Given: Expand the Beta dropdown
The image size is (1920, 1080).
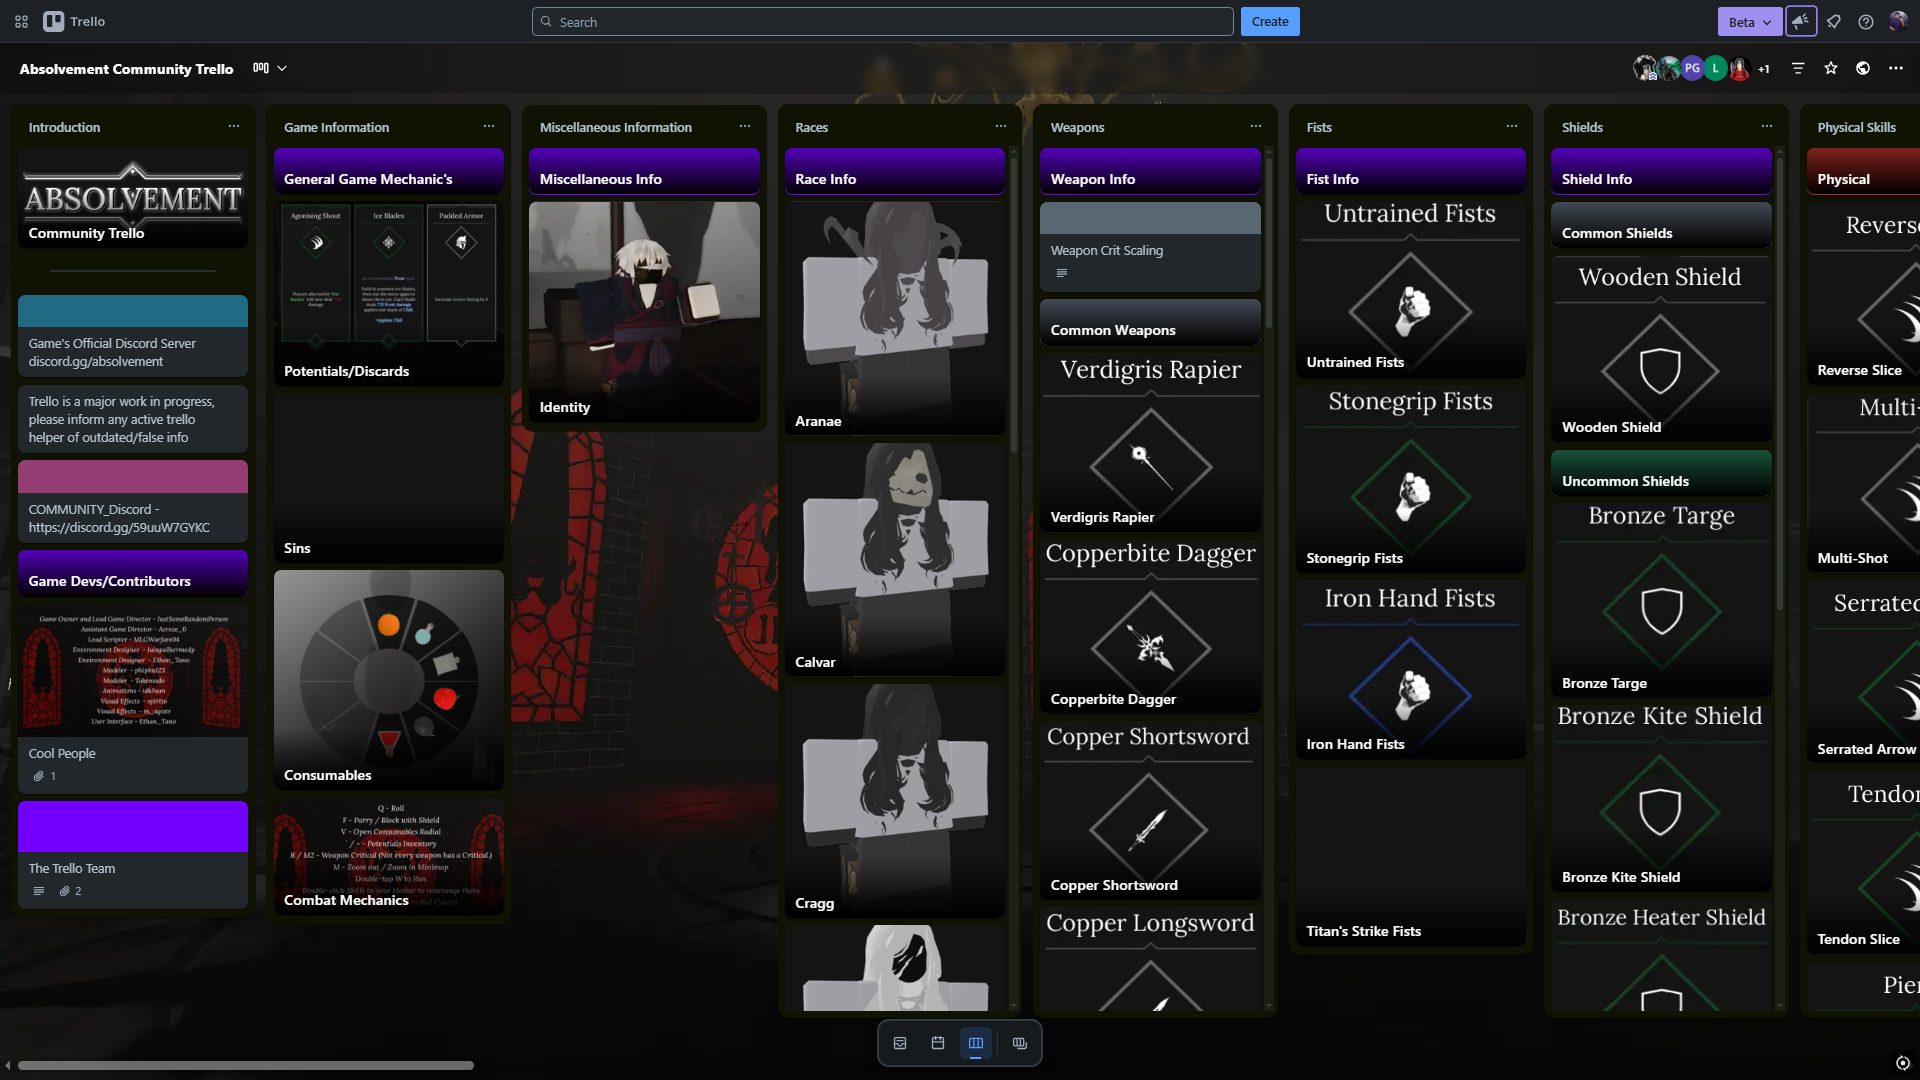Looking at the screenshot, I should pyautogui.click(x=1749, y=21).
